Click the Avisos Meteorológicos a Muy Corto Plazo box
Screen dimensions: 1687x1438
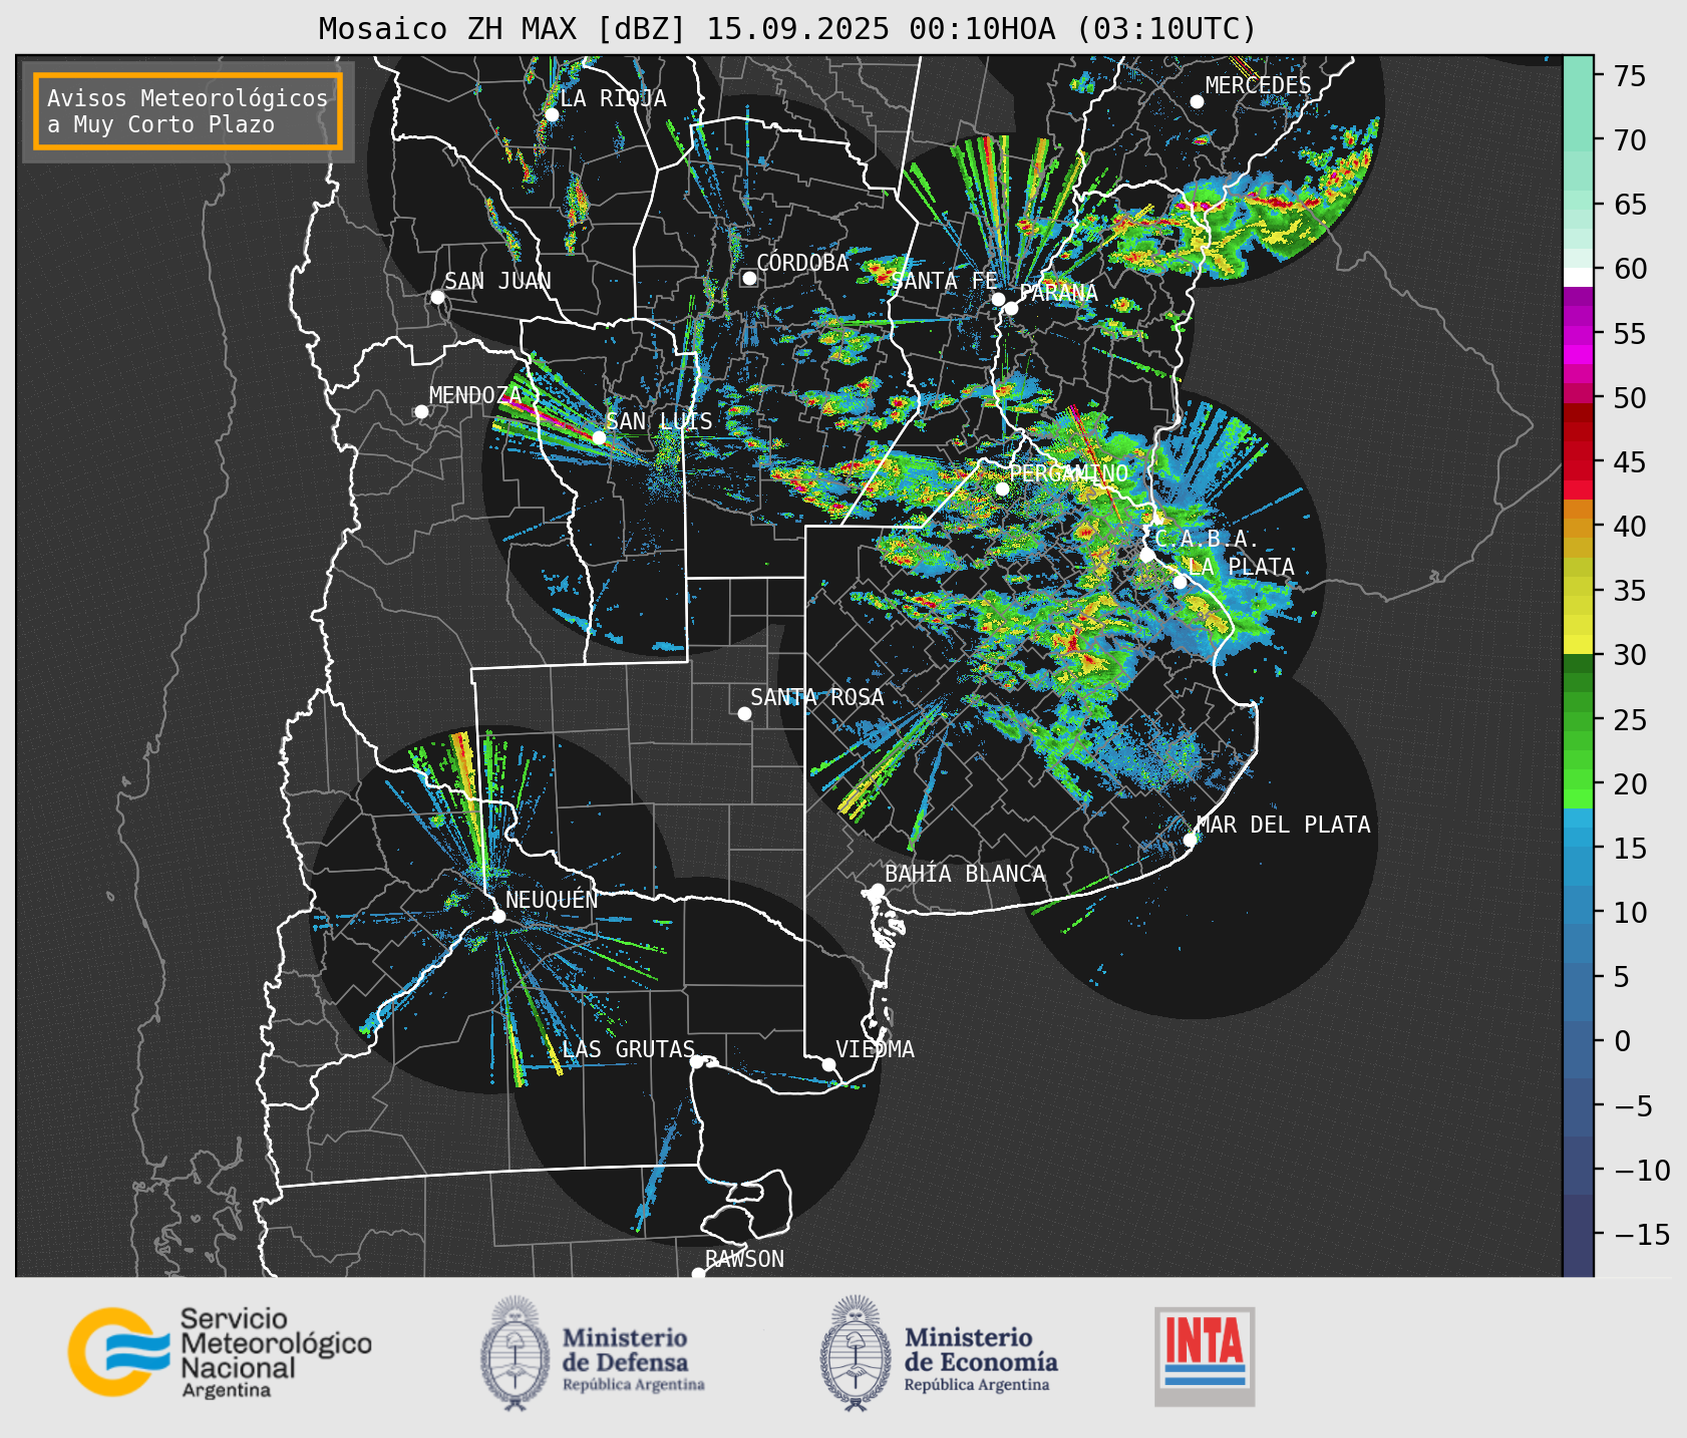188,111
